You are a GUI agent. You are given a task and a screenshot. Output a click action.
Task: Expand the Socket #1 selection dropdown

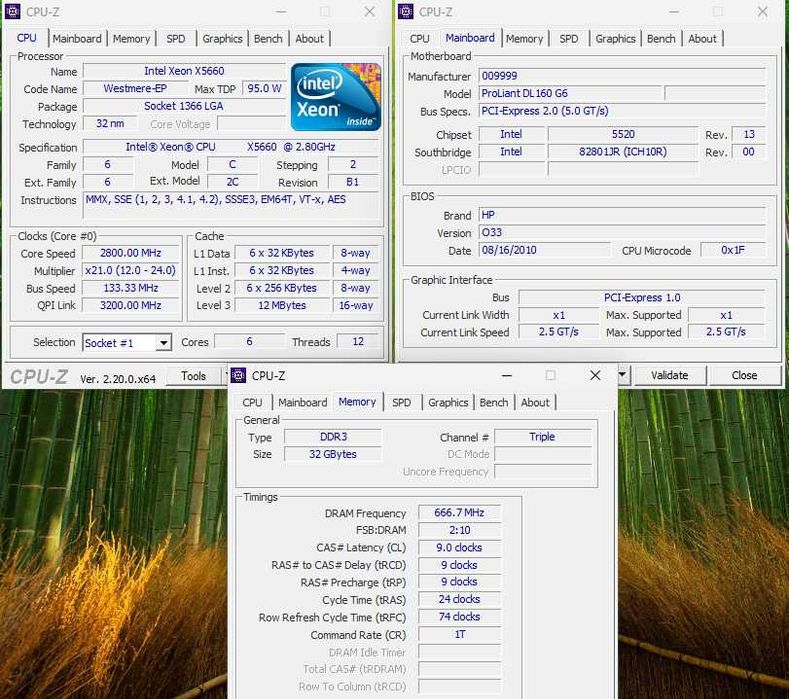[x=163, y=343]
